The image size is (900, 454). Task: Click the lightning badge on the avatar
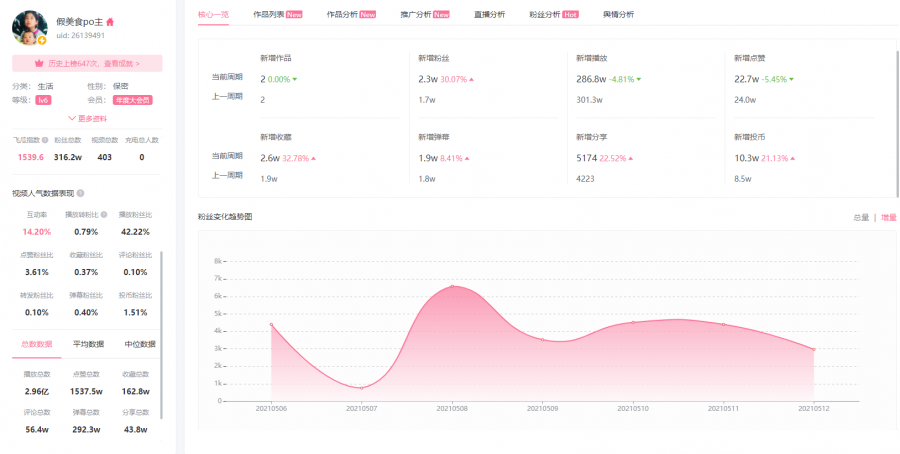click(42, 40)
